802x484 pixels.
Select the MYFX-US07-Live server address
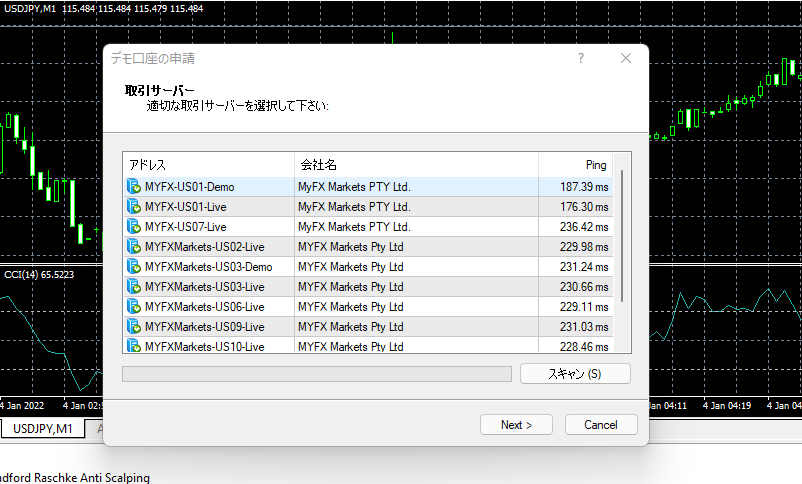pyautogui.click(x=186, y=227)
